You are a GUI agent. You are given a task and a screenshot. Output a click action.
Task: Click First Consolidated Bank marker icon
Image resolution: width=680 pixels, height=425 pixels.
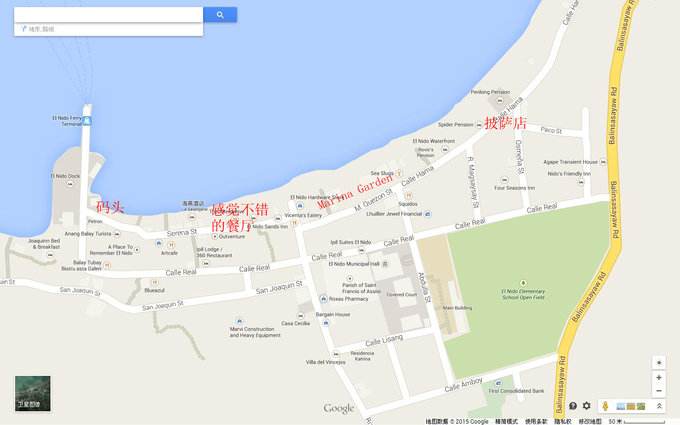498,383
